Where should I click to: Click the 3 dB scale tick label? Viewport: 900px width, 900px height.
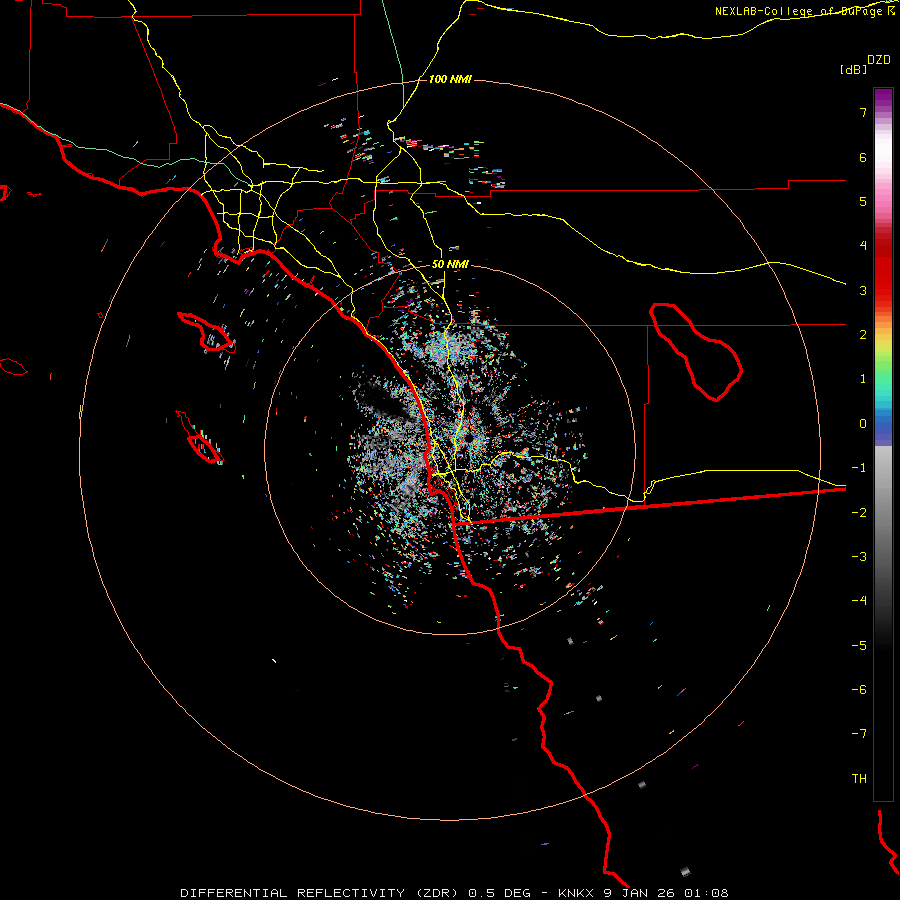coord(863,290)
